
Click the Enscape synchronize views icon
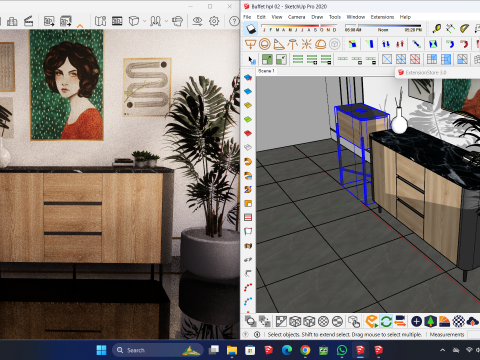[400, 321]
